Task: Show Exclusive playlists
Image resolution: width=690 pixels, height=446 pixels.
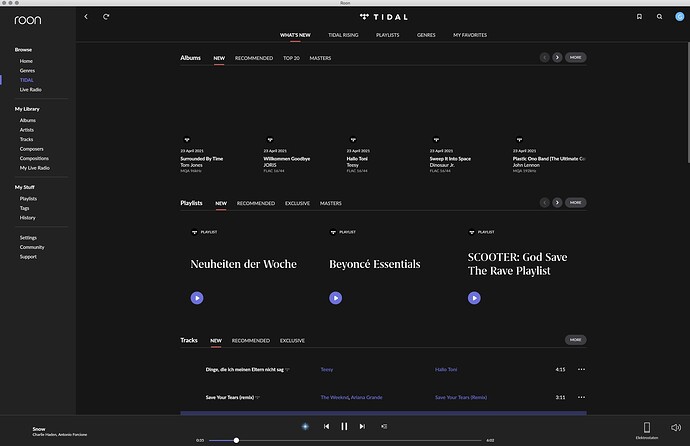Action: point(297,203)
